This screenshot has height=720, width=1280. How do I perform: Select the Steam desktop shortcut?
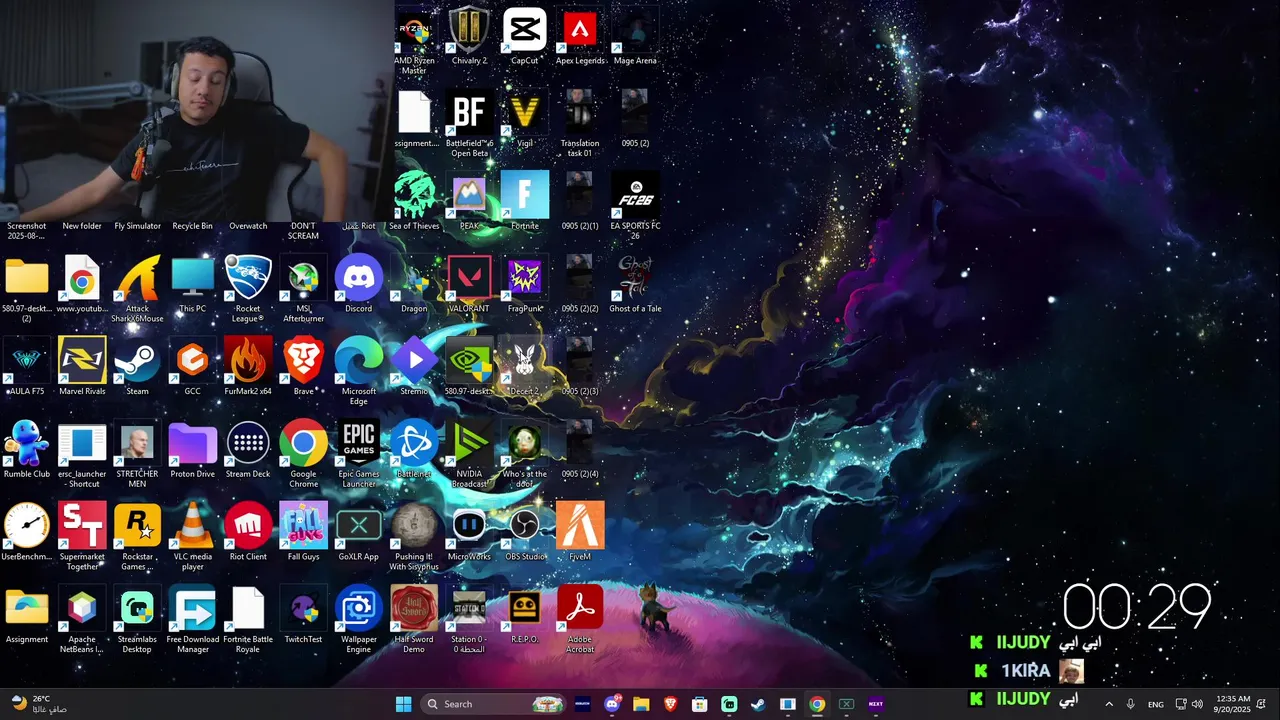point(137,361)
